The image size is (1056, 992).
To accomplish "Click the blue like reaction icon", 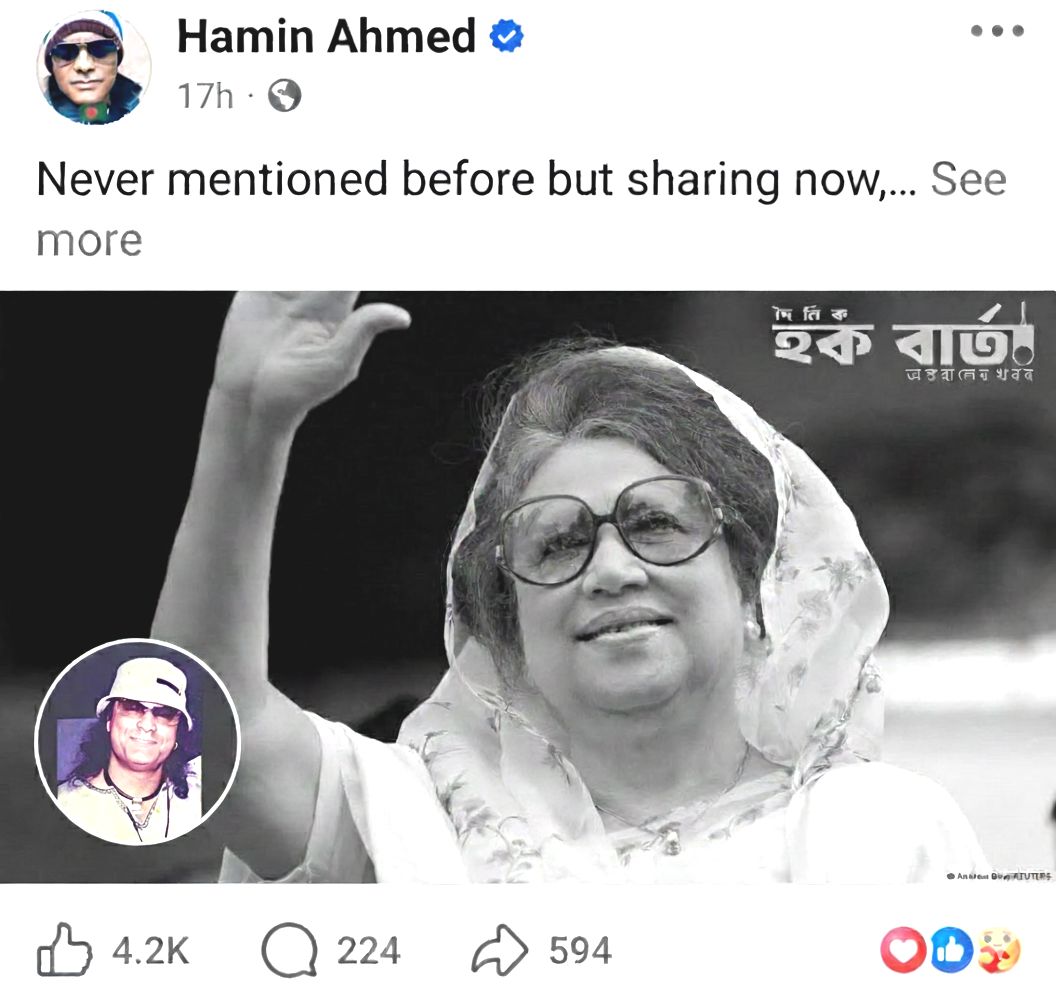I will (952, 950).
